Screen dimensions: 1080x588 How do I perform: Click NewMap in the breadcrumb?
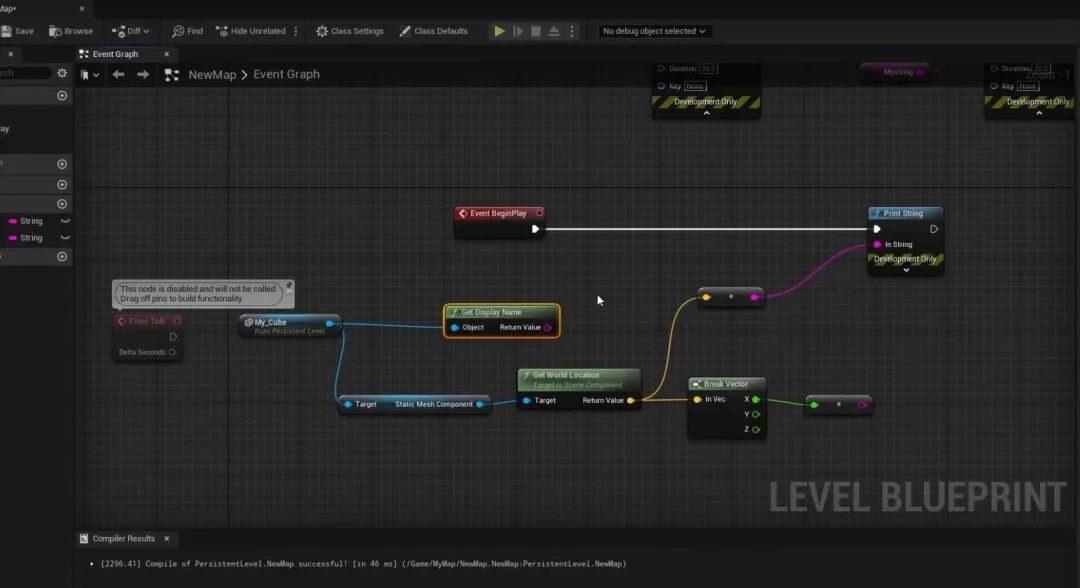[212, 74]
